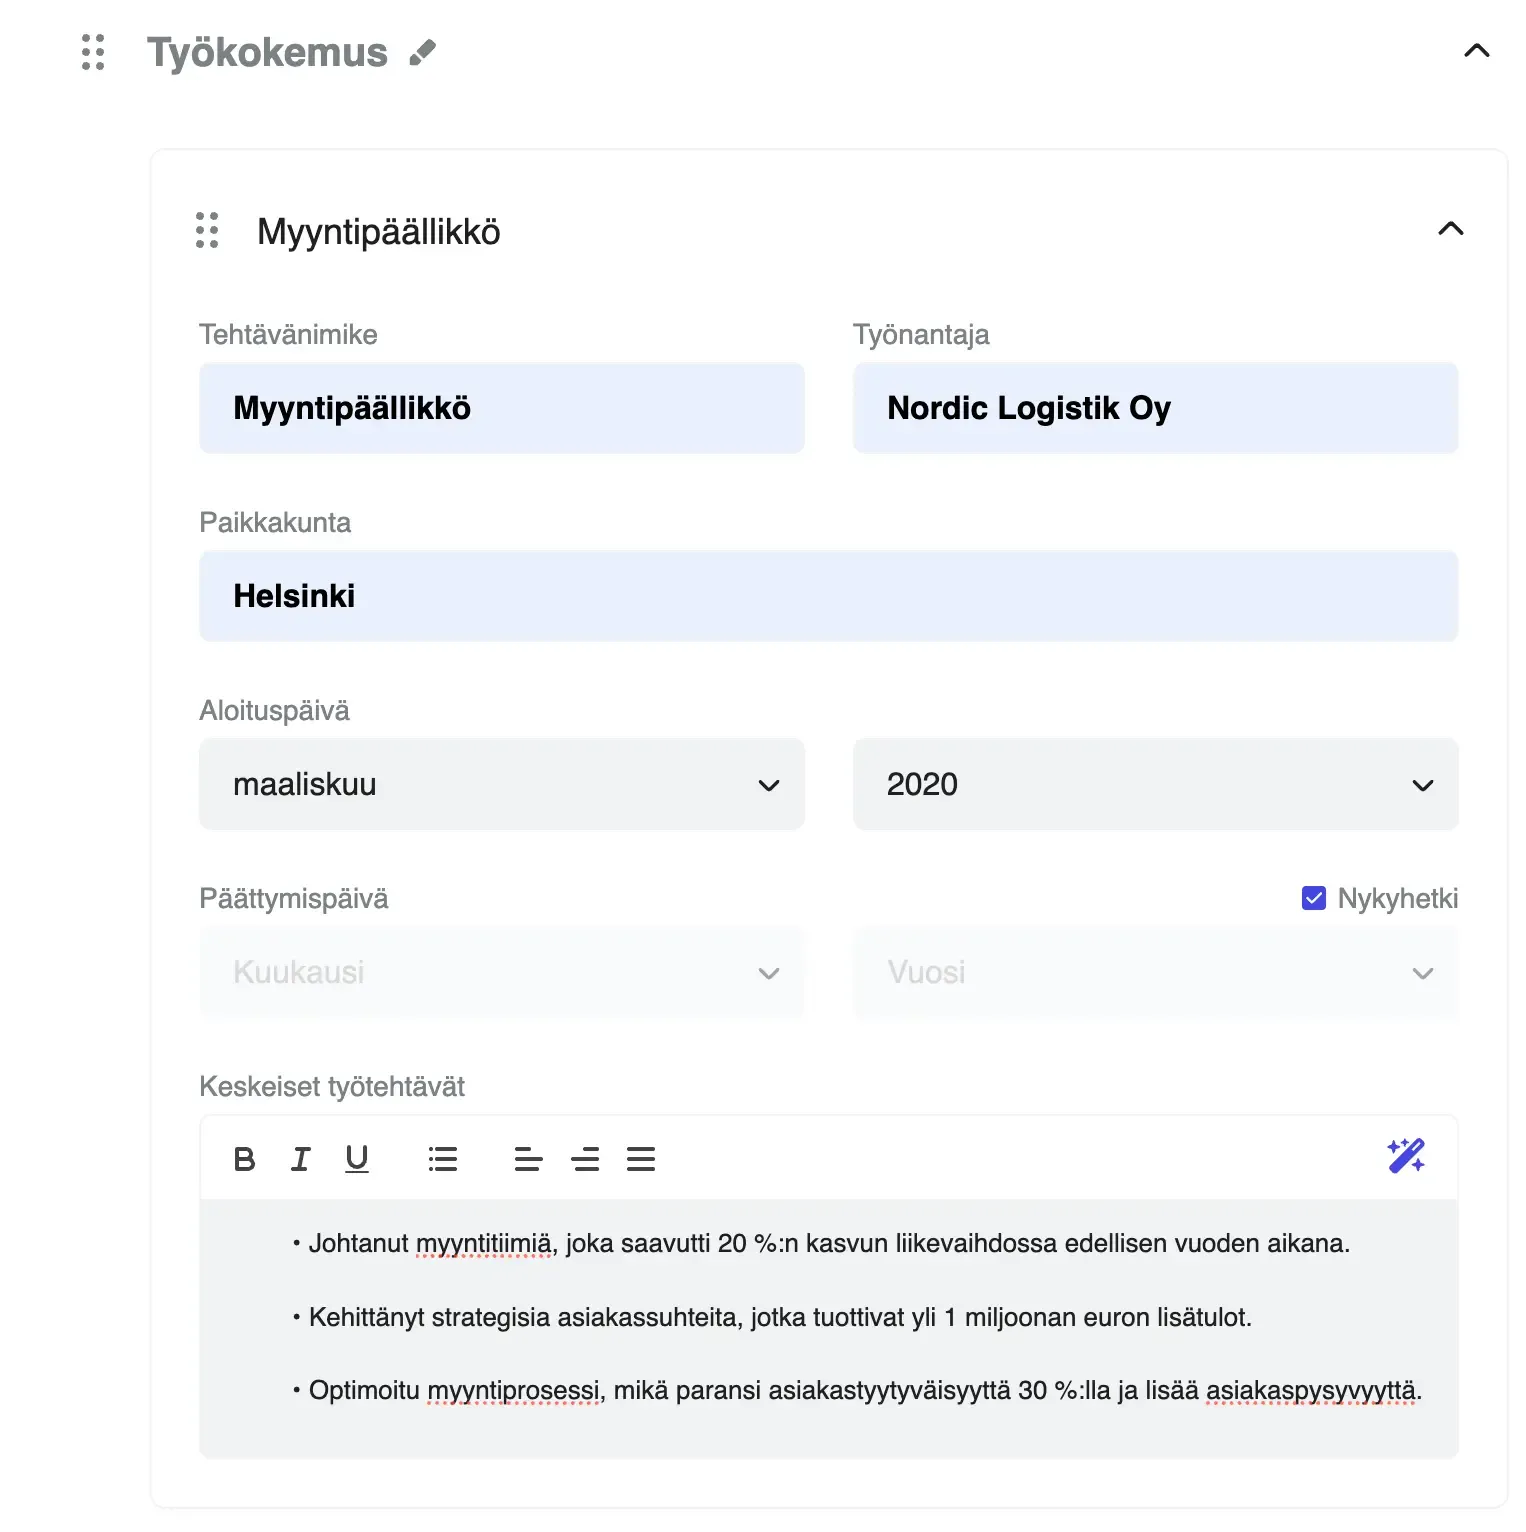Collapse the Myyntipäällikkö entry
The image size is (1526, 1532).
pyautogui.click(x=1449, y=230)
